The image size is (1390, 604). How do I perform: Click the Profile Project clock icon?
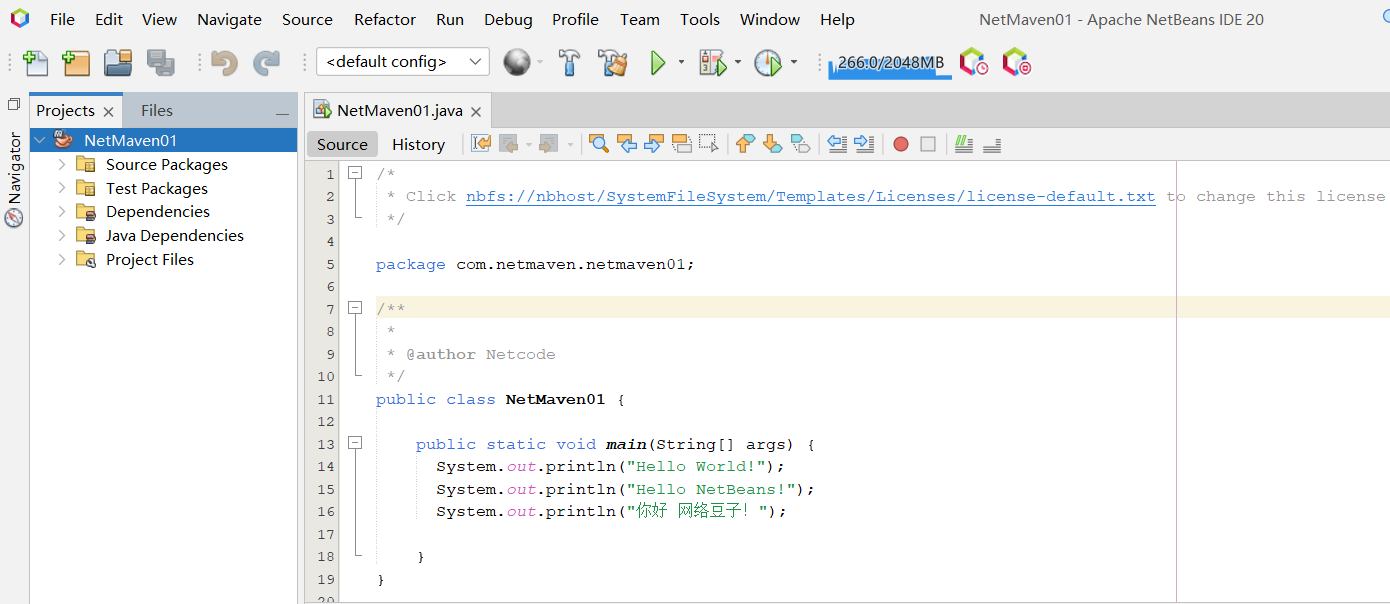pos(768,62)
